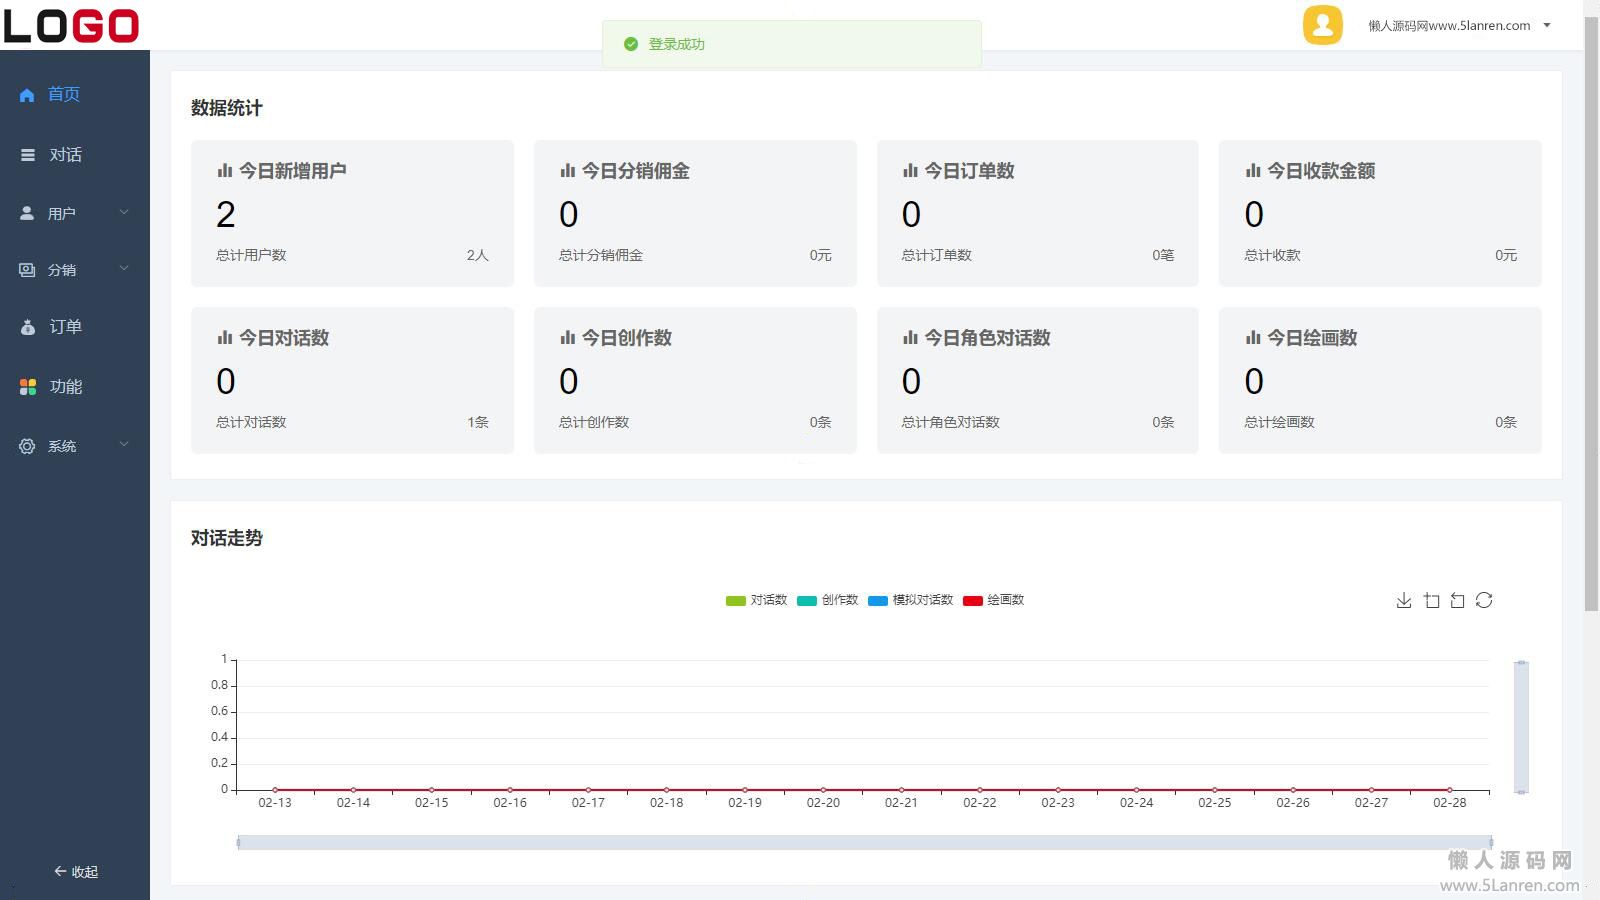The image size is (1600, 900).
Task: Toggle the red 绘画数 legend item
Action: tap(993, 600)
